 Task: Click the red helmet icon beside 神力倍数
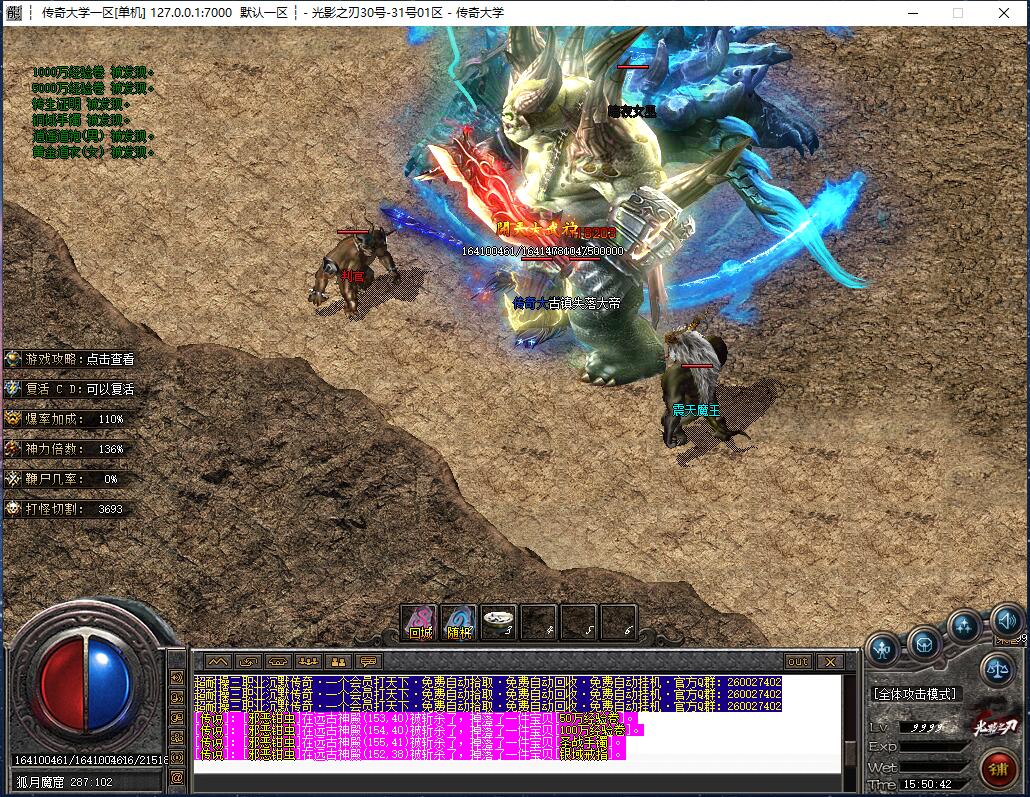click(x=13, y=449)
